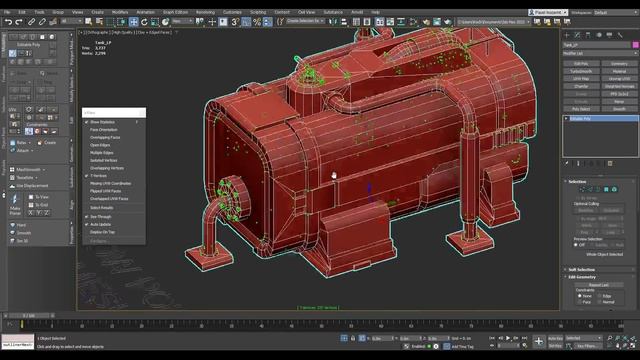The image size is (640, 360).
Task: Toggle Percent Snap icon
Action: click(x=257, y=22)
